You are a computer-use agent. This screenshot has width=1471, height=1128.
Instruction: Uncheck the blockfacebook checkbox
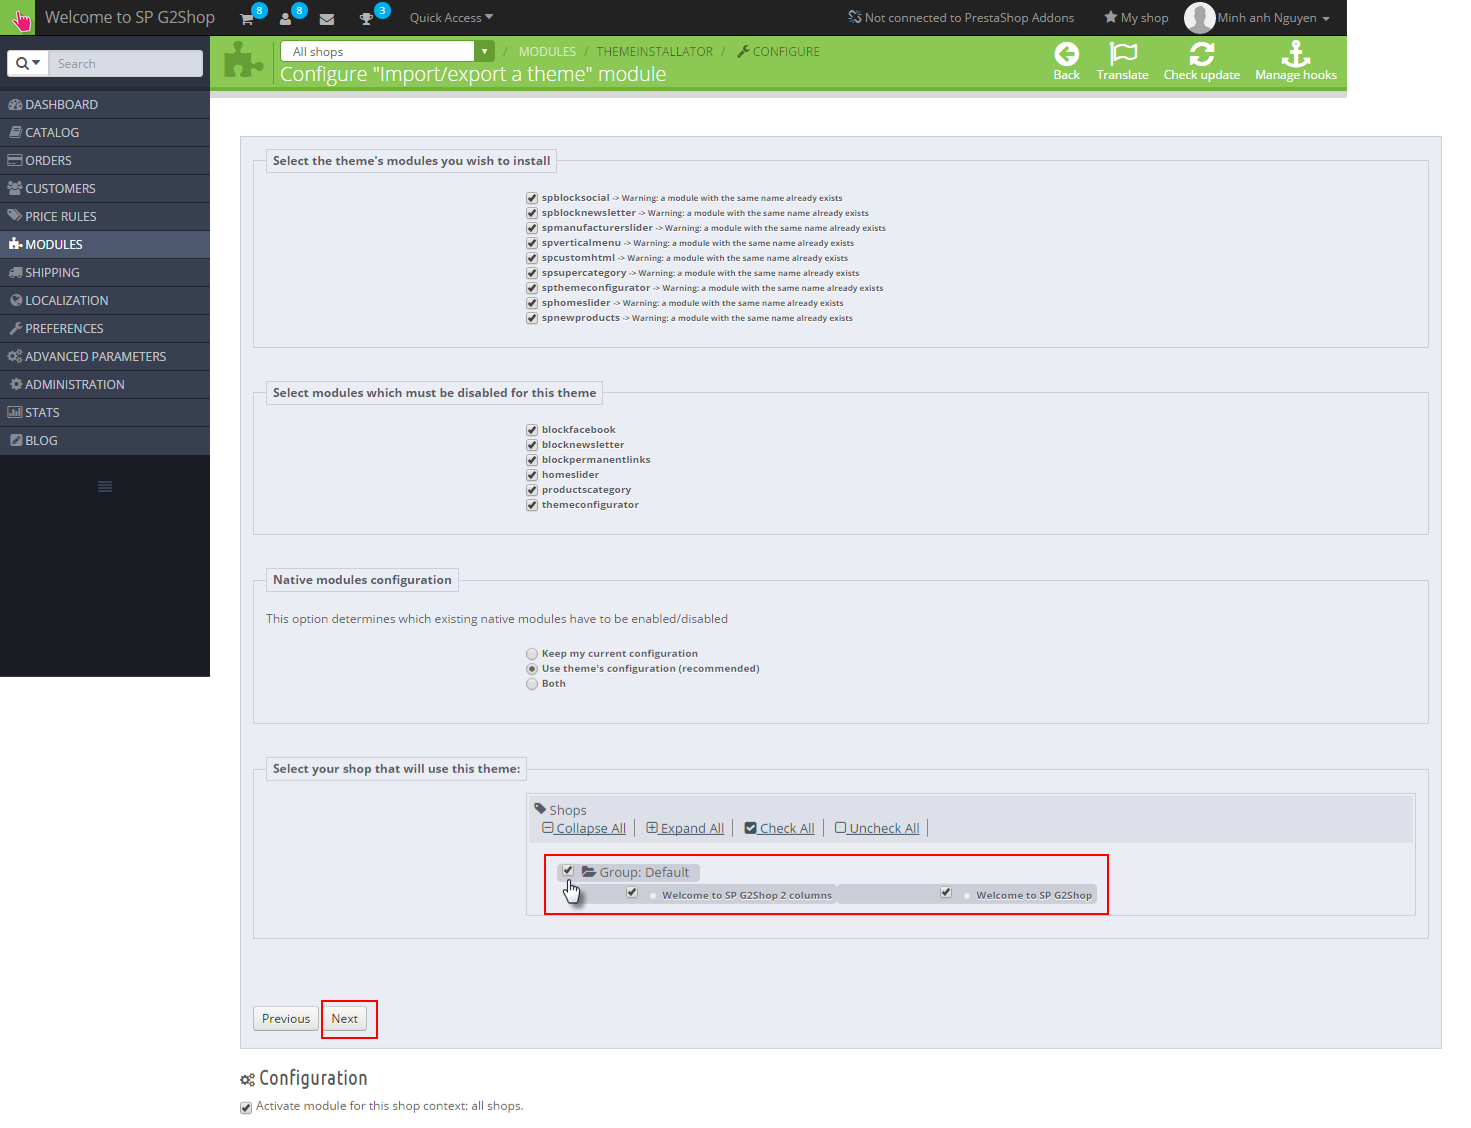coord(532,430)
